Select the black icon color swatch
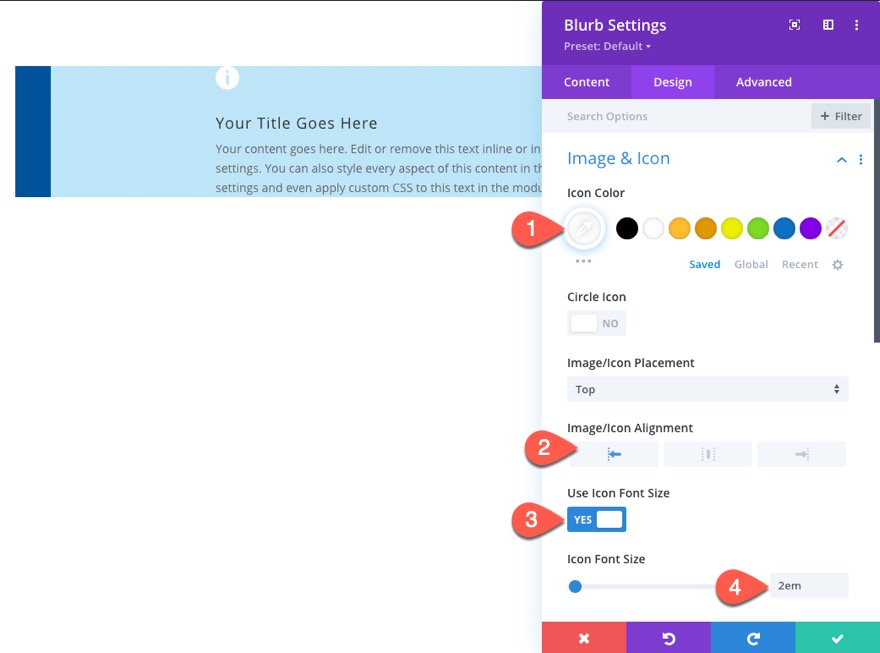 point(627,228)
